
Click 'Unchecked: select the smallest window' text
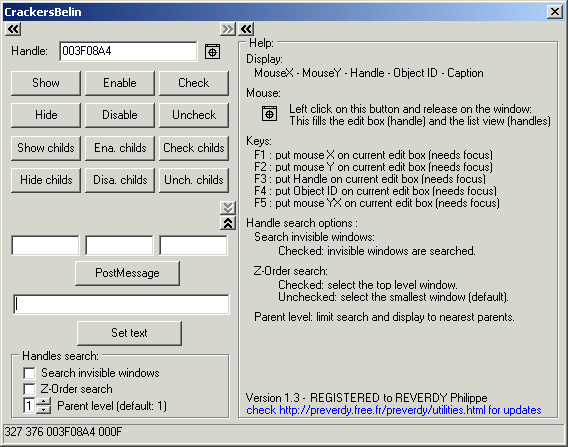click(393, 297)
